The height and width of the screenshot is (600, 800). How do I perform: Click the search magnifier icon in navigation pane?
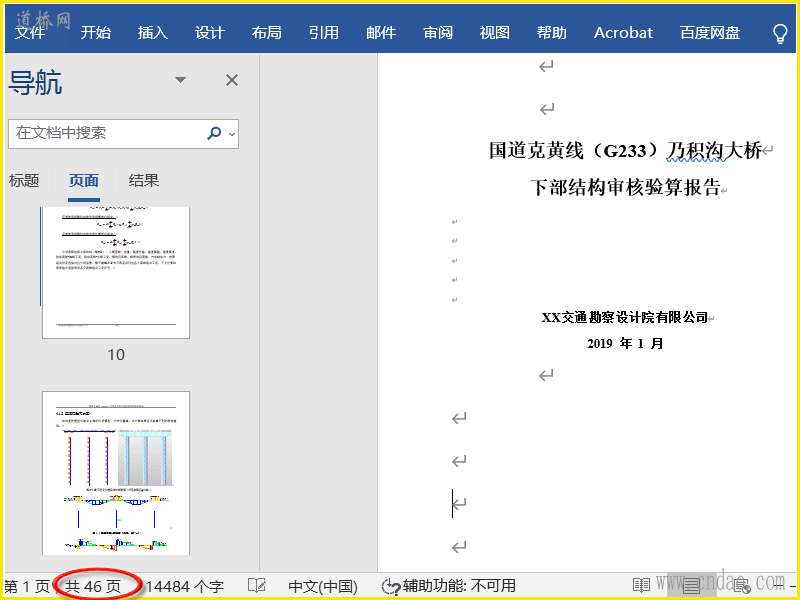(214, 133)
